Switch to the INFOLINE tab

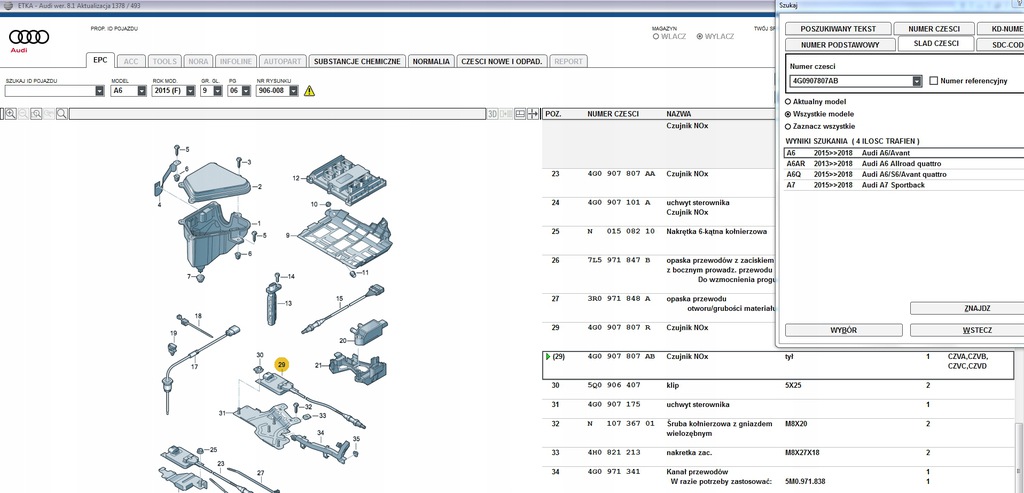[236, 61]
